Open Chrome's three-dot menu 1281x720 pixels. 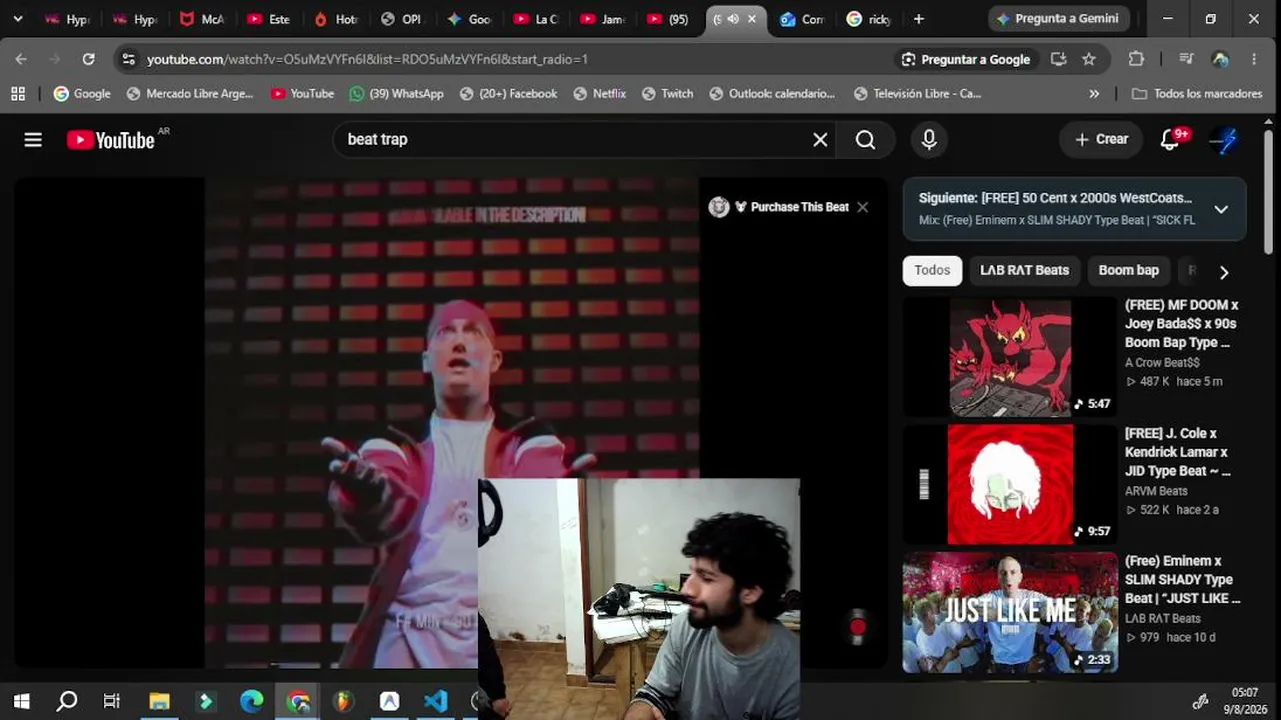(1254, 59)
